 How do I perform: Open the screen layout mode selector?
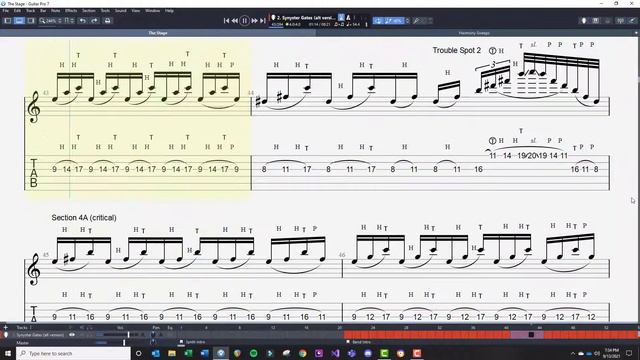point(69,20)
